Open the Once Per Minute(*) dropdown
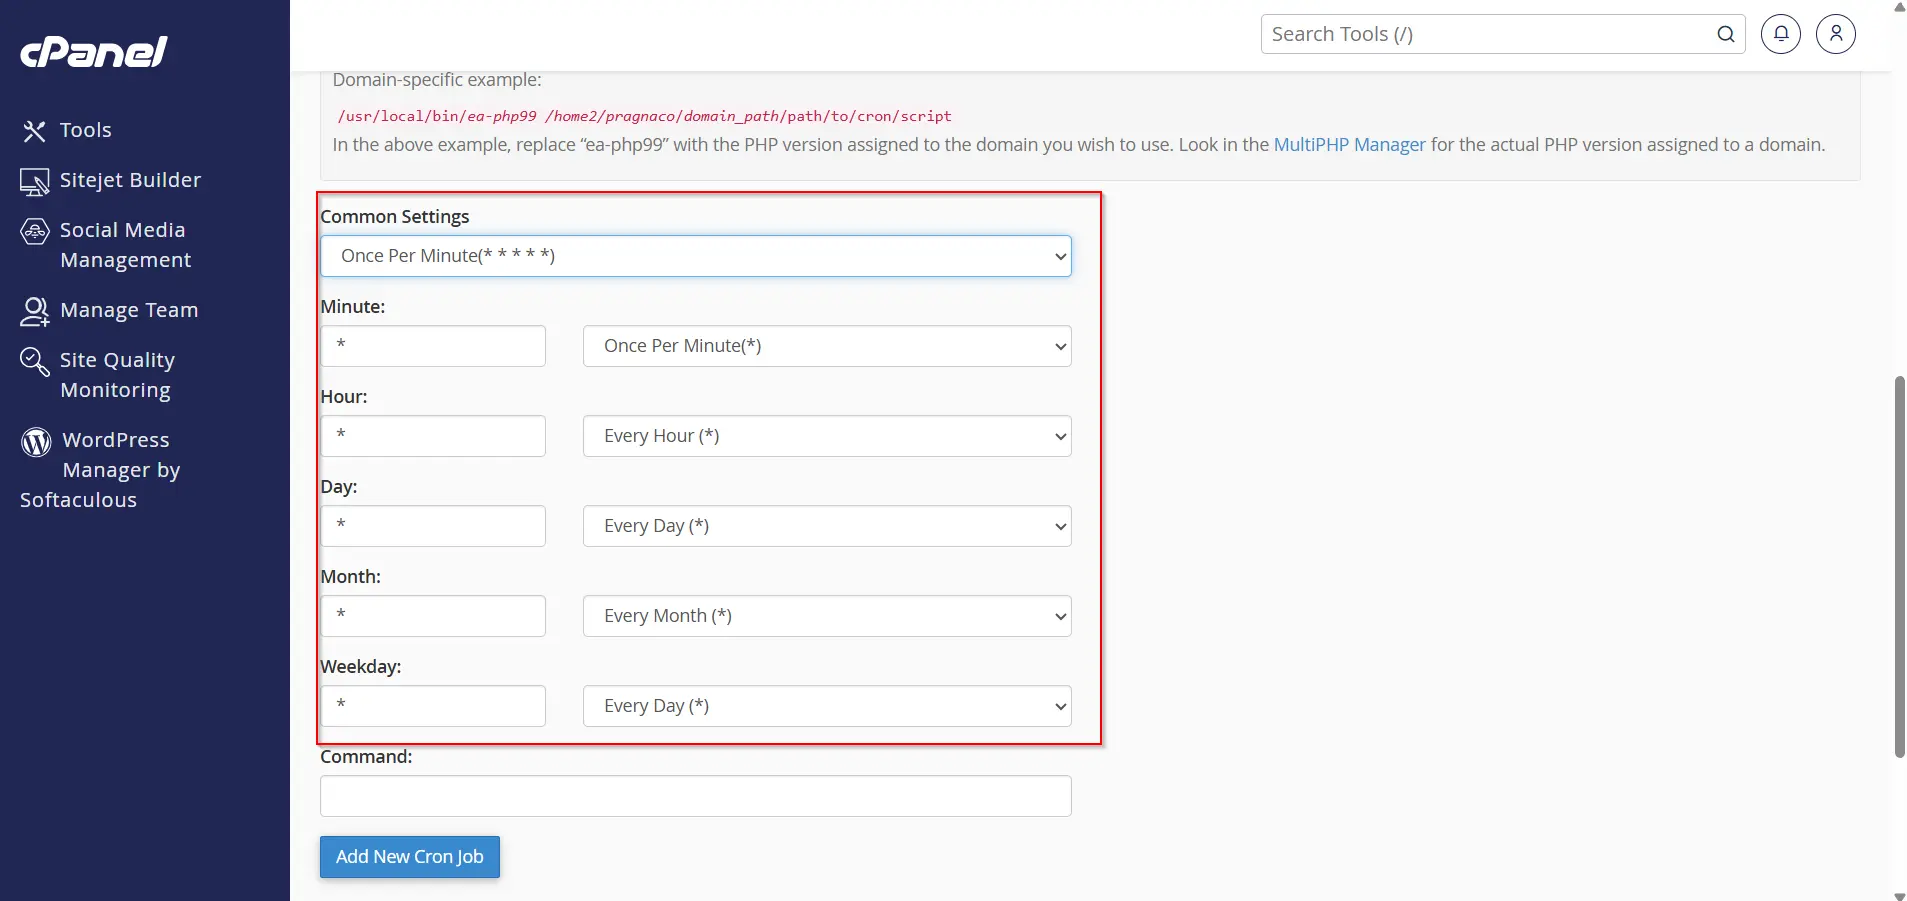Viewport: 1907px width, 901px height. point(827,346)
